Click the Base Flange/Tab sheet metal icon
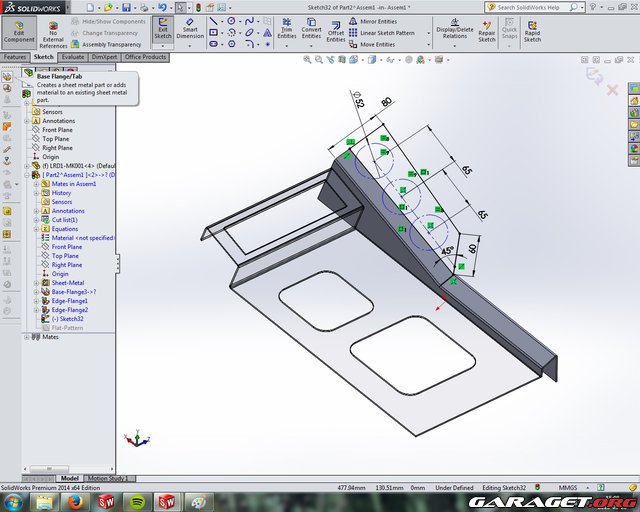The image size is (640, 512). pyautogui.click(x=27, y=75)
